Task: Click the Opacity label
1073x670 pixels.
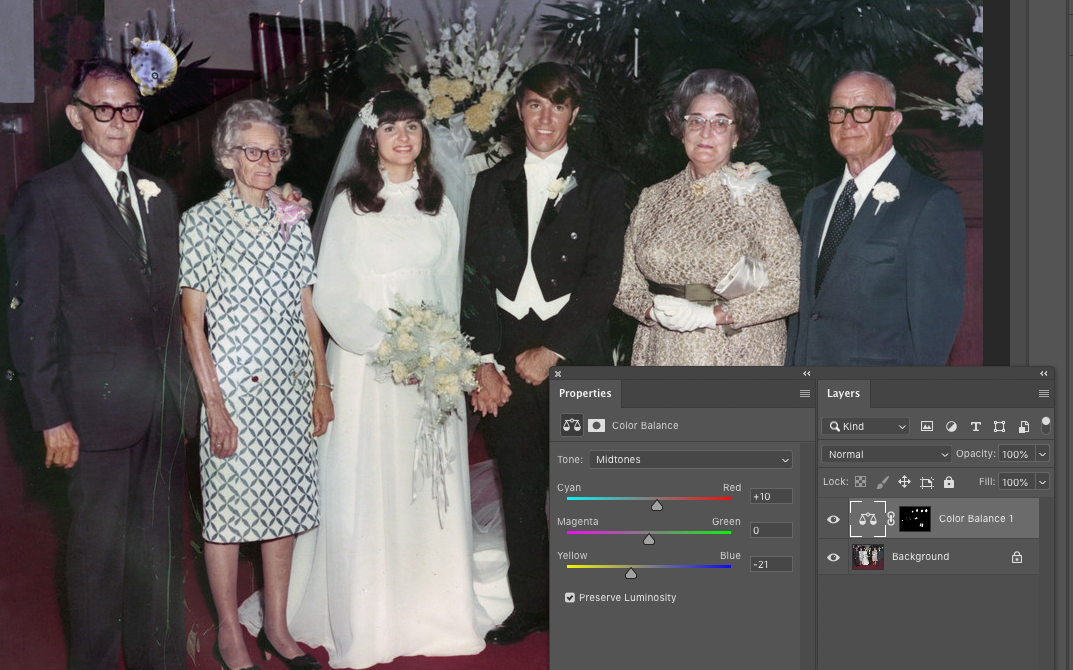Action: coord(976,454)
